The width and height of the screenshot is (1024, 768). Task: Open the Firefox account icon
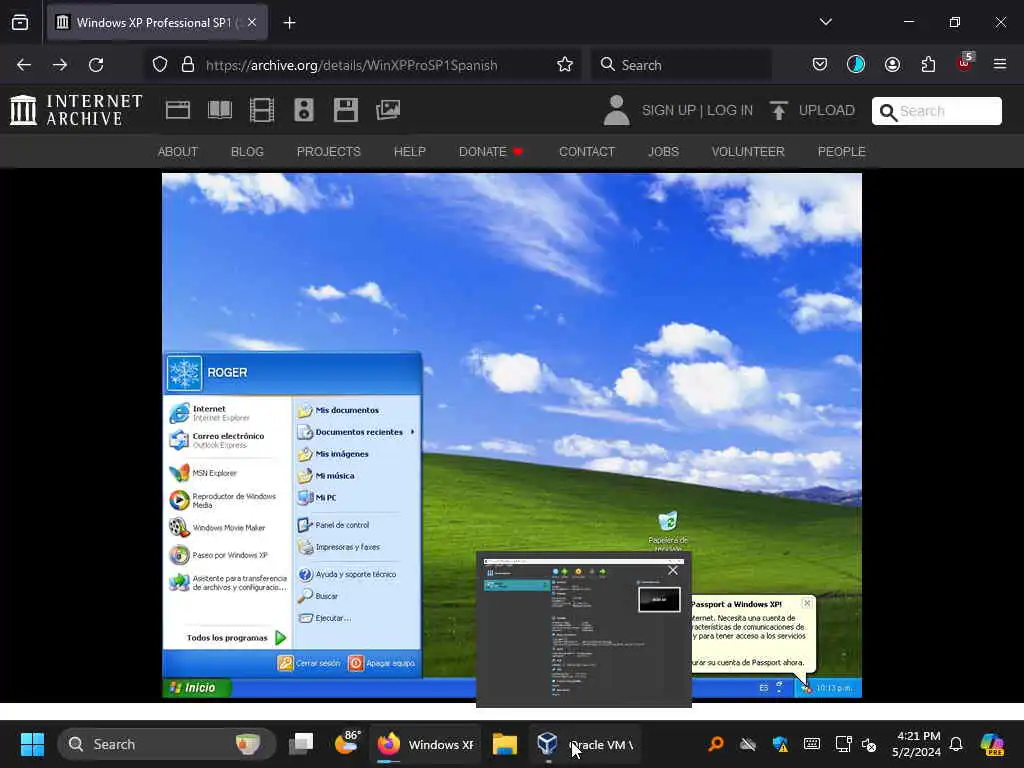click(x=892, y=65)
